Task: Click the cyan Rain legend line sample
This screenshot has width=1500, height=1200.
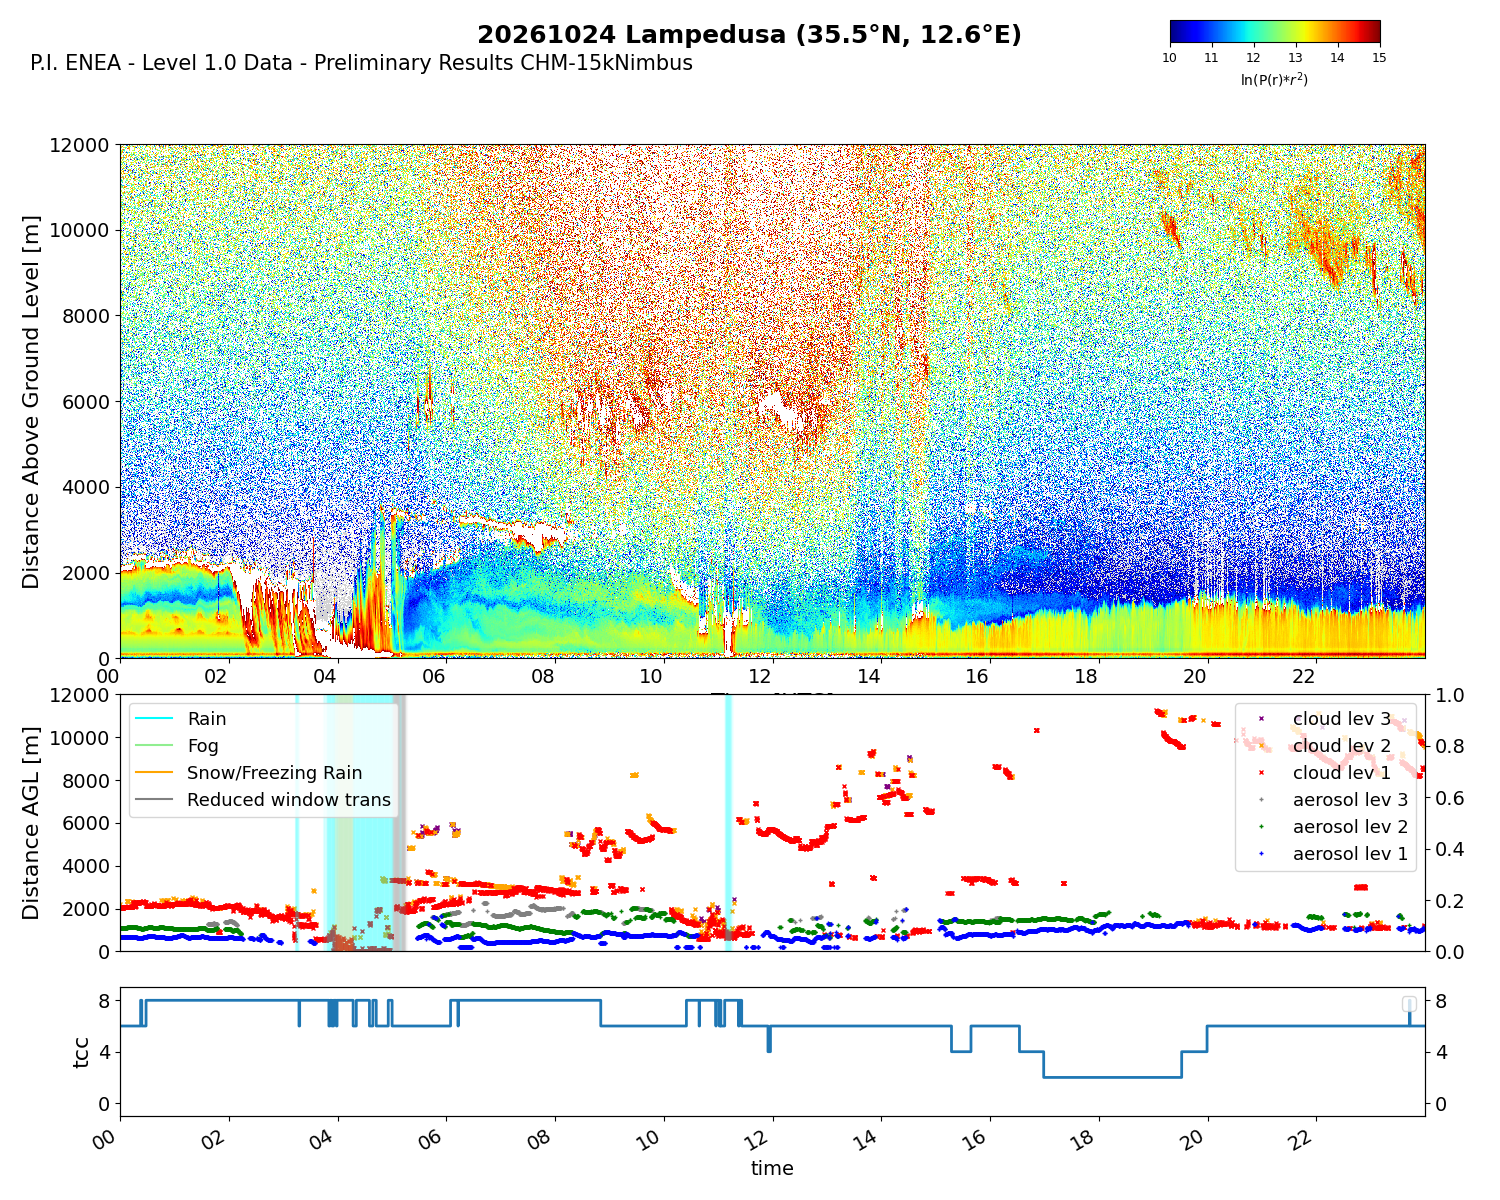Action: point(153,719)
